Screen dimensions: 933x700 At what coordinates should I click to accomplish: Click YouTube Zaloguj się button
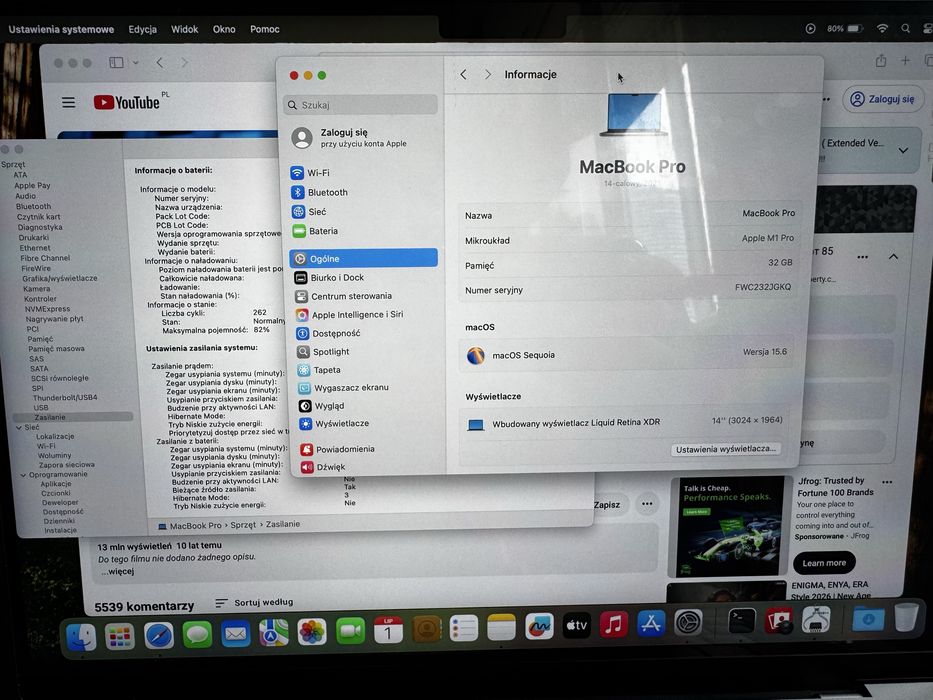click(882, 99)
